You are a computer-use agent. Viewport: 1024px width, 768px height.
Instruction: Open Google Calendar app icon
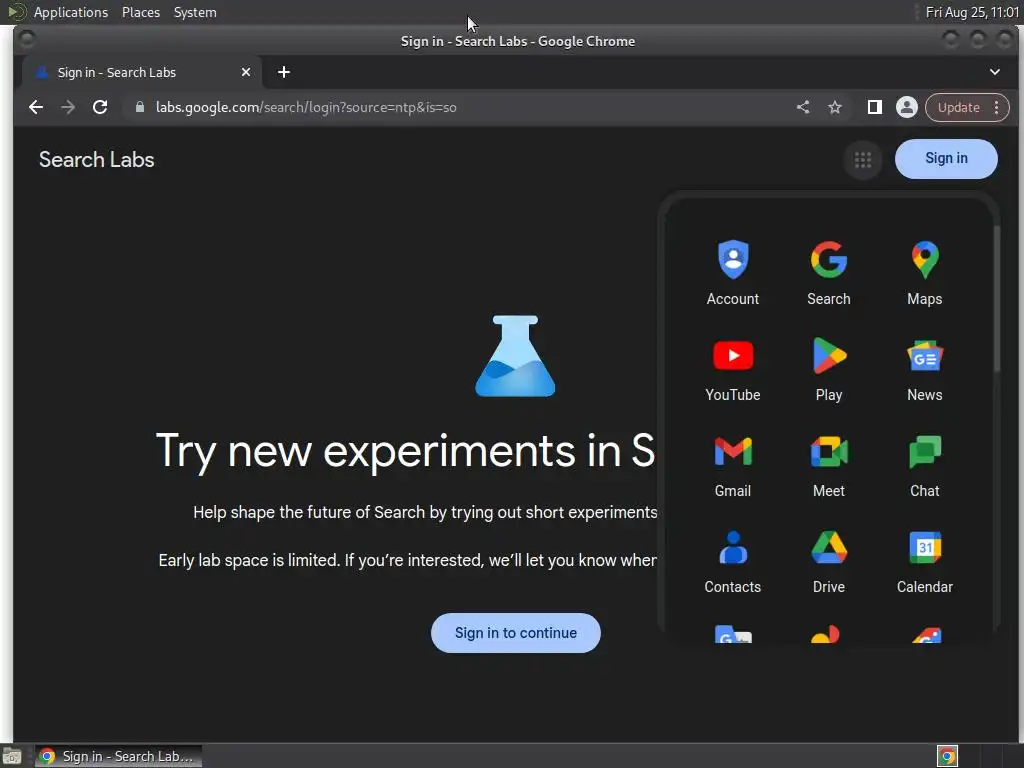925,561
